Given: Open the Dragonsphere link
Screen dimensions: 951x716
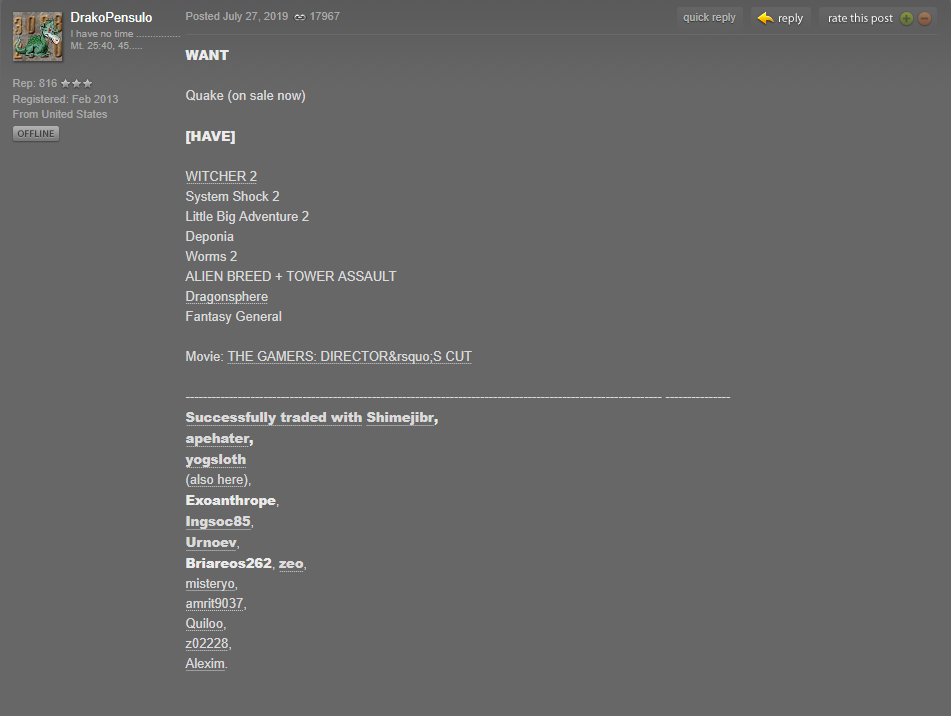Looking at the screenshot, I should 227,296.
